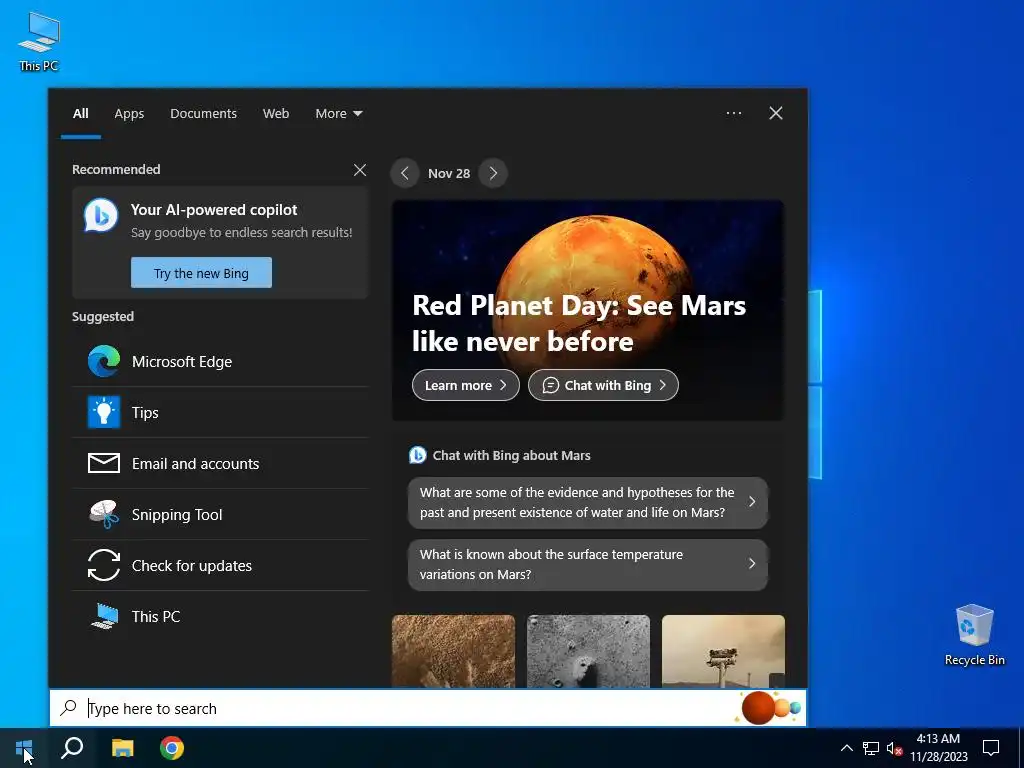Click the Nov 28 date label
Screen dimensions: 1024x768
[449, 174]
